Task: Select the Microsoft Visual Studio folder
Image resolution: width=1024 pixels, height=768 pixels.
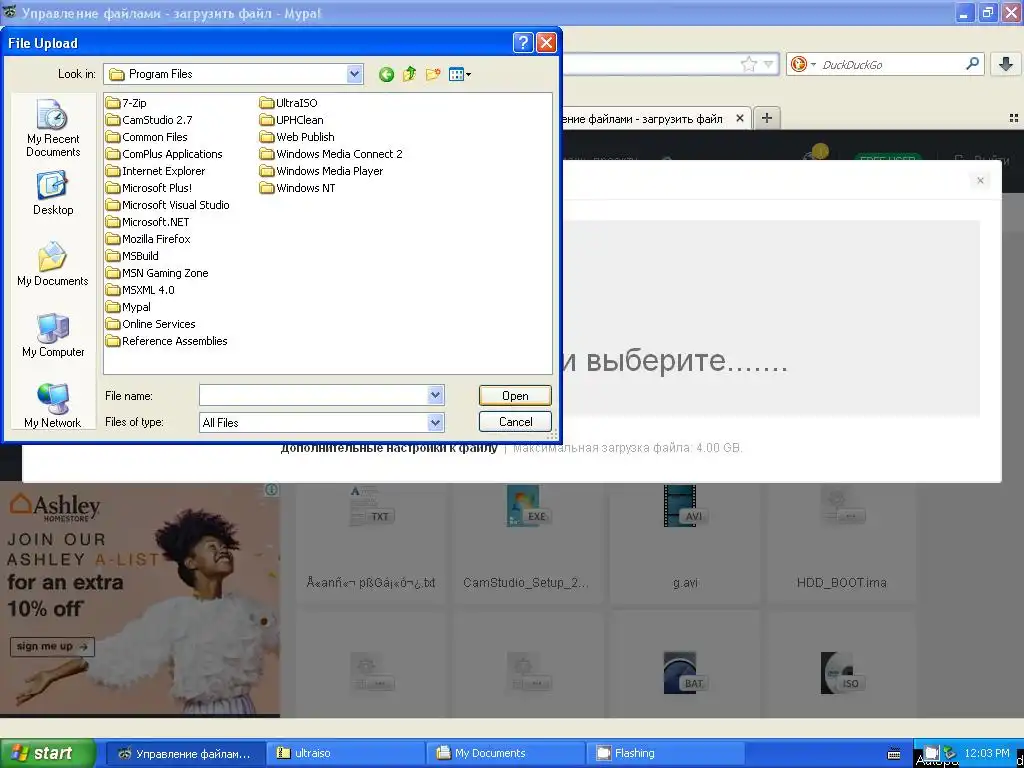Action: pyautogui.click(x=168, y=205)
